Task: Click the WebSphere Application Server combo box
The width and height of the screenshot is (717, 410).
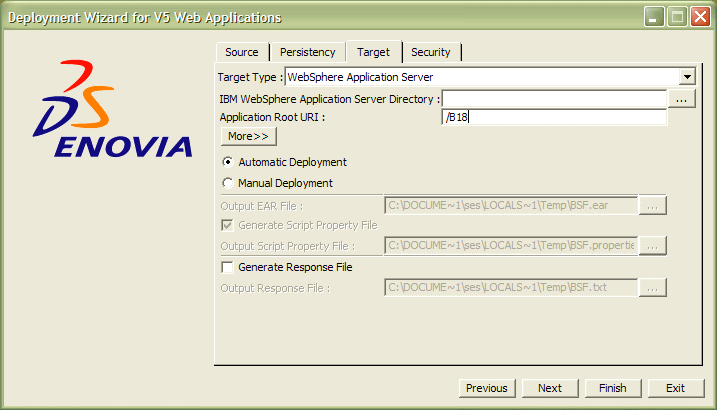Action: coord(490,77)
